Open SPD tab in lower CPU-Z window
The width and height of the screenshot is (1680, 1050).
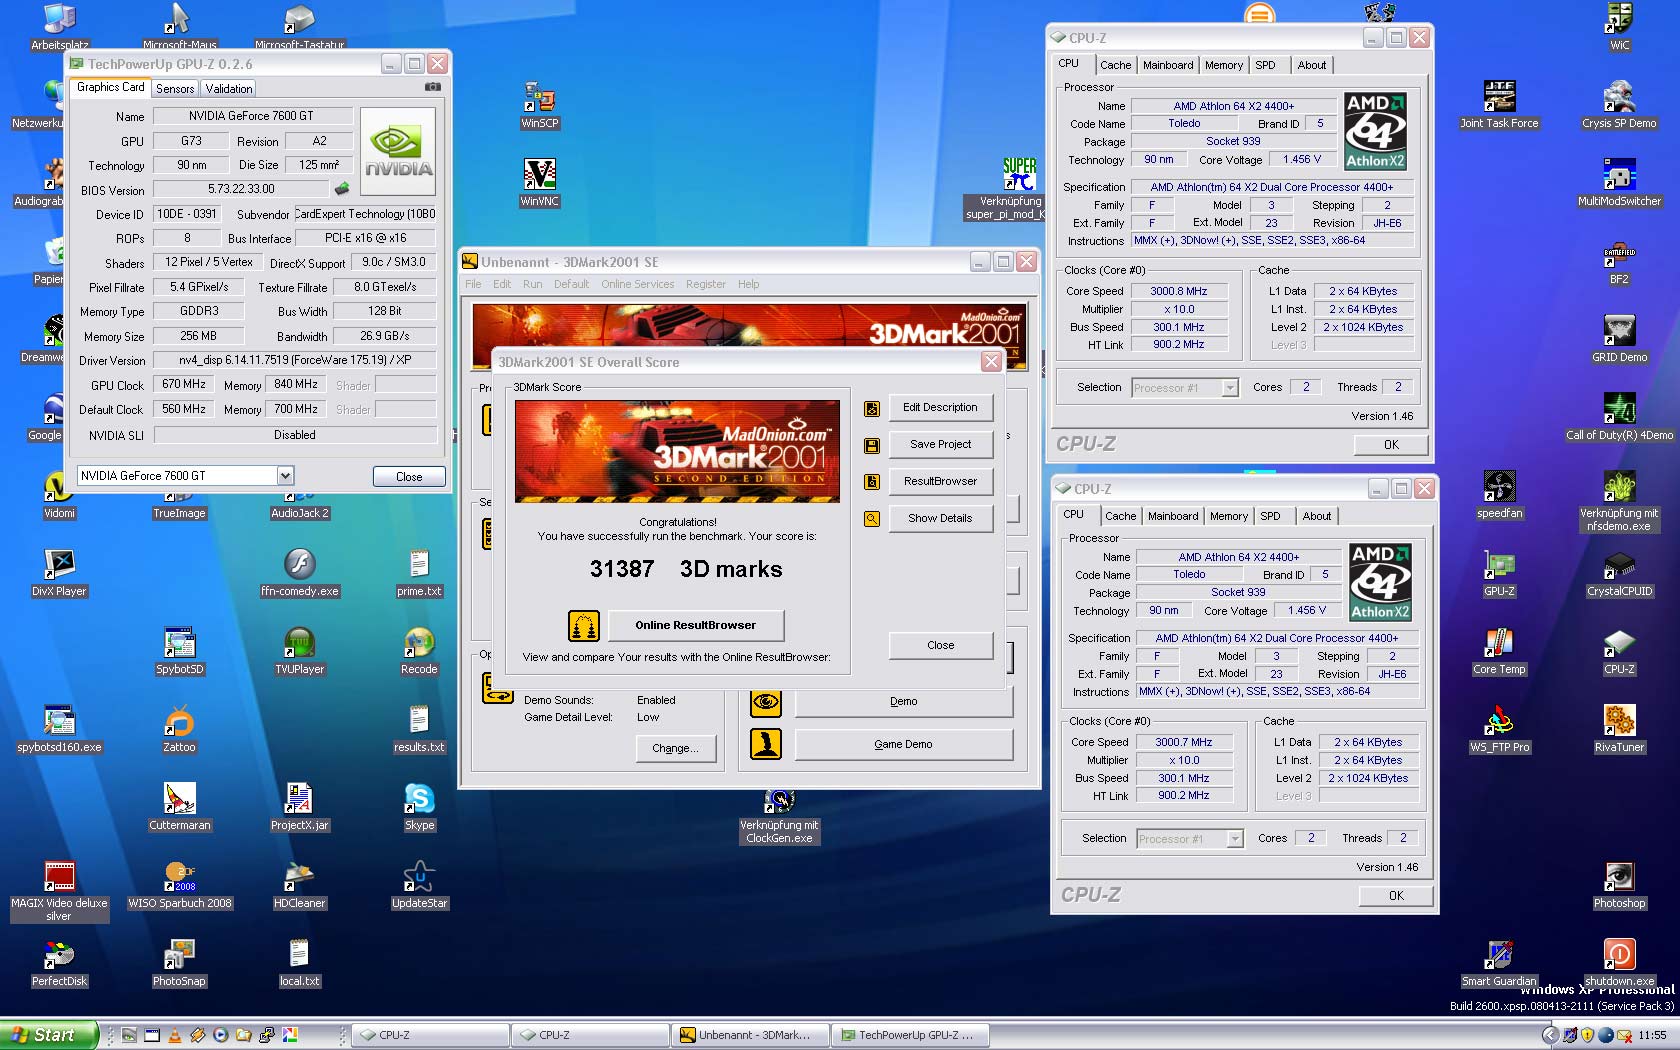click(x=1270, y=516)
